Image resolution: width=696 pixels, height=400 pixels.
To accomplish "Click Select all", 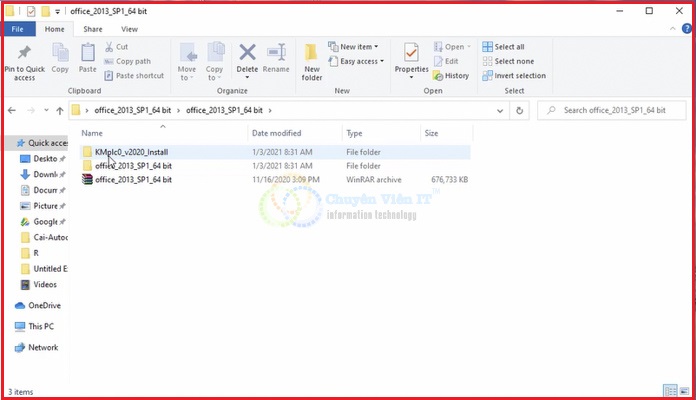I will click(503, 47).
